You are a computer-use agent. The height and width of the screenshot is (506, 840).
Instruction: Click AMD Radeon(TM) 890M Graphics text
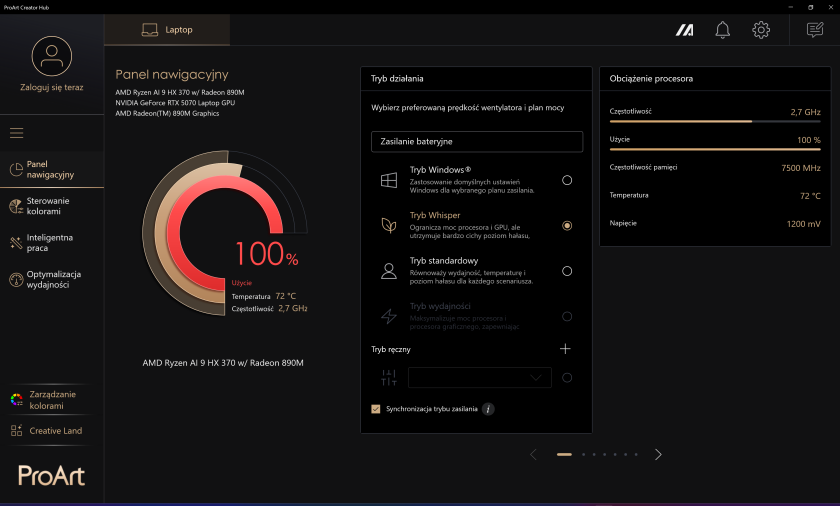tap(167, 114)
